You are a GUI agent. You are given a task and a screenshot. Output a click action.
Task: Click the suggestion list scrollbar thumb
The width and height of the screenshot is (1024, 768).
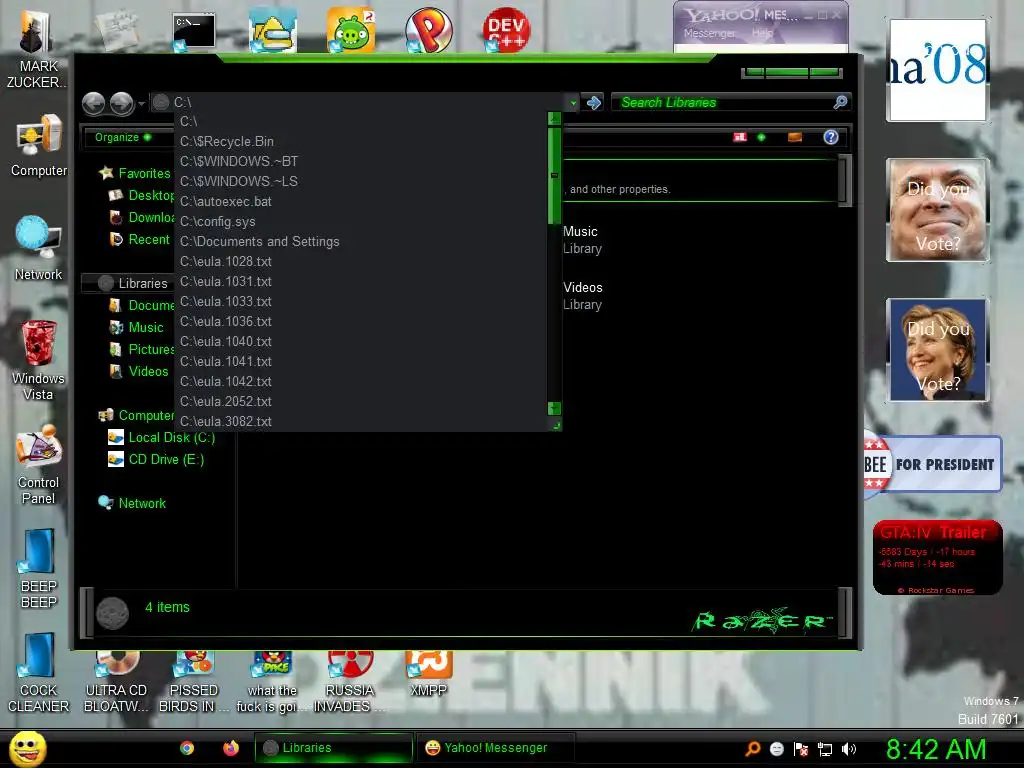(554, 175)
